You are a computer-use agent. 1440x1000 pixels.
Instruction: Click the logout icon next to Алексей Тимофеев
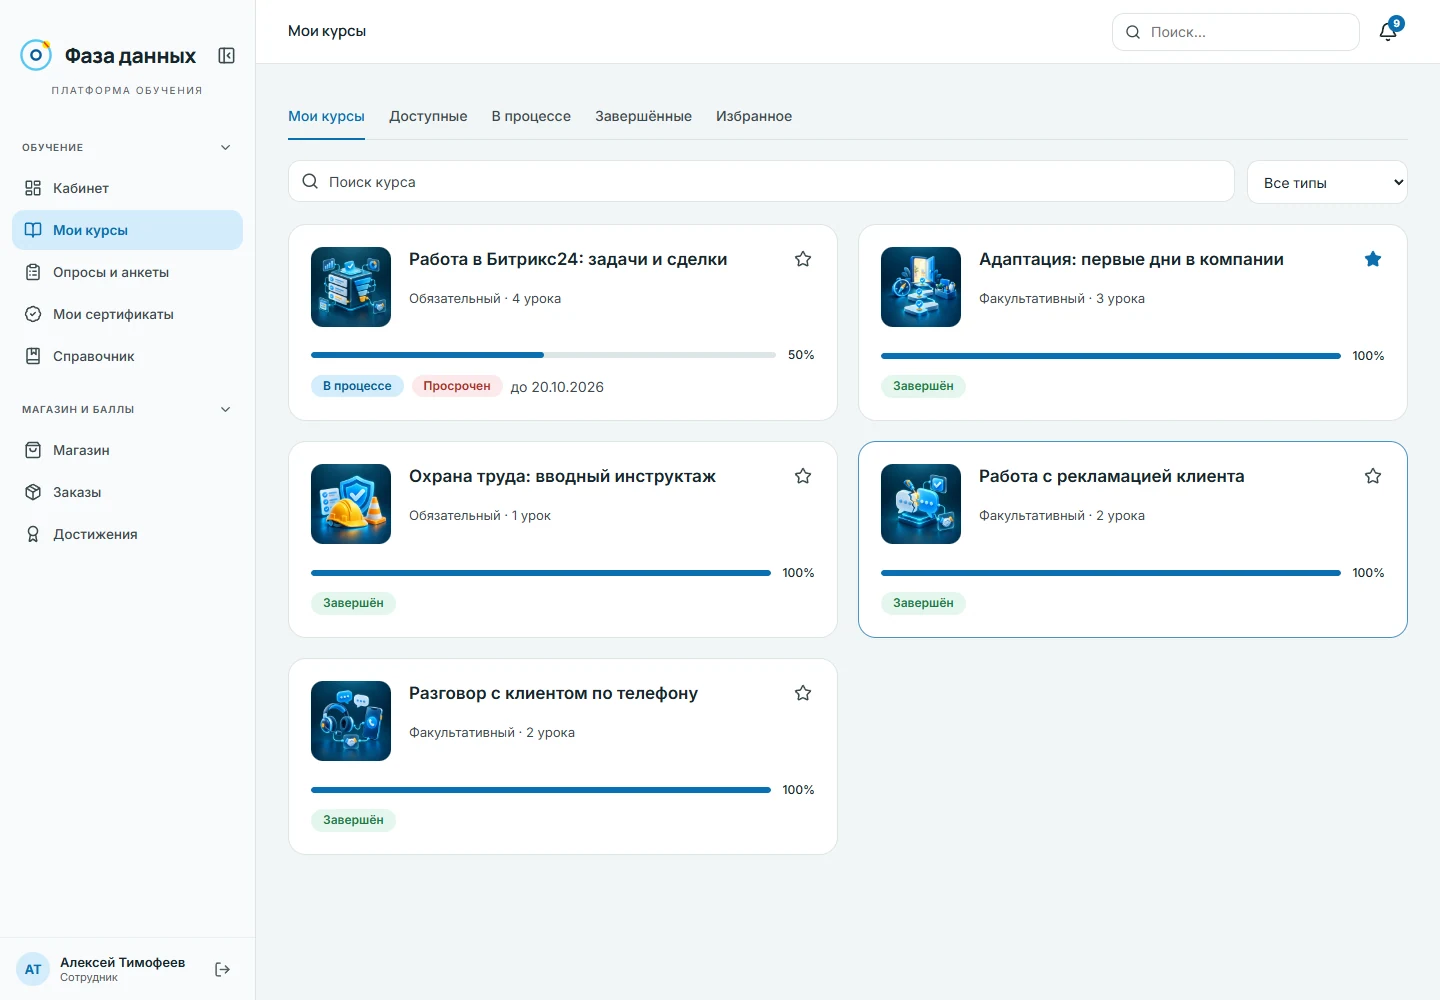223,969
